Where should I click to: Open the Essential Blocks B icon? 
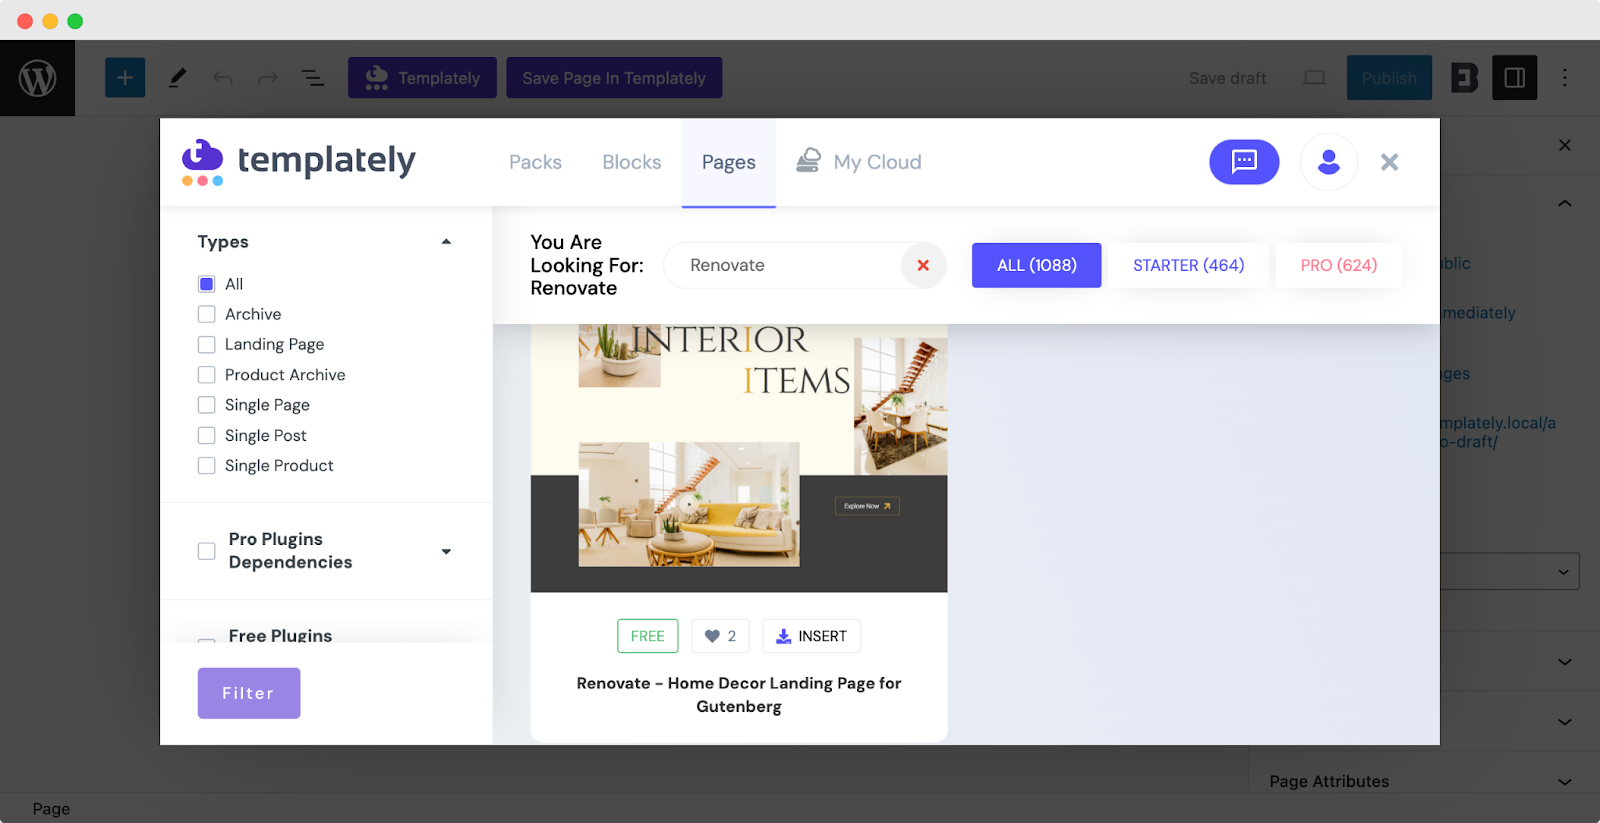(1464, 78)
